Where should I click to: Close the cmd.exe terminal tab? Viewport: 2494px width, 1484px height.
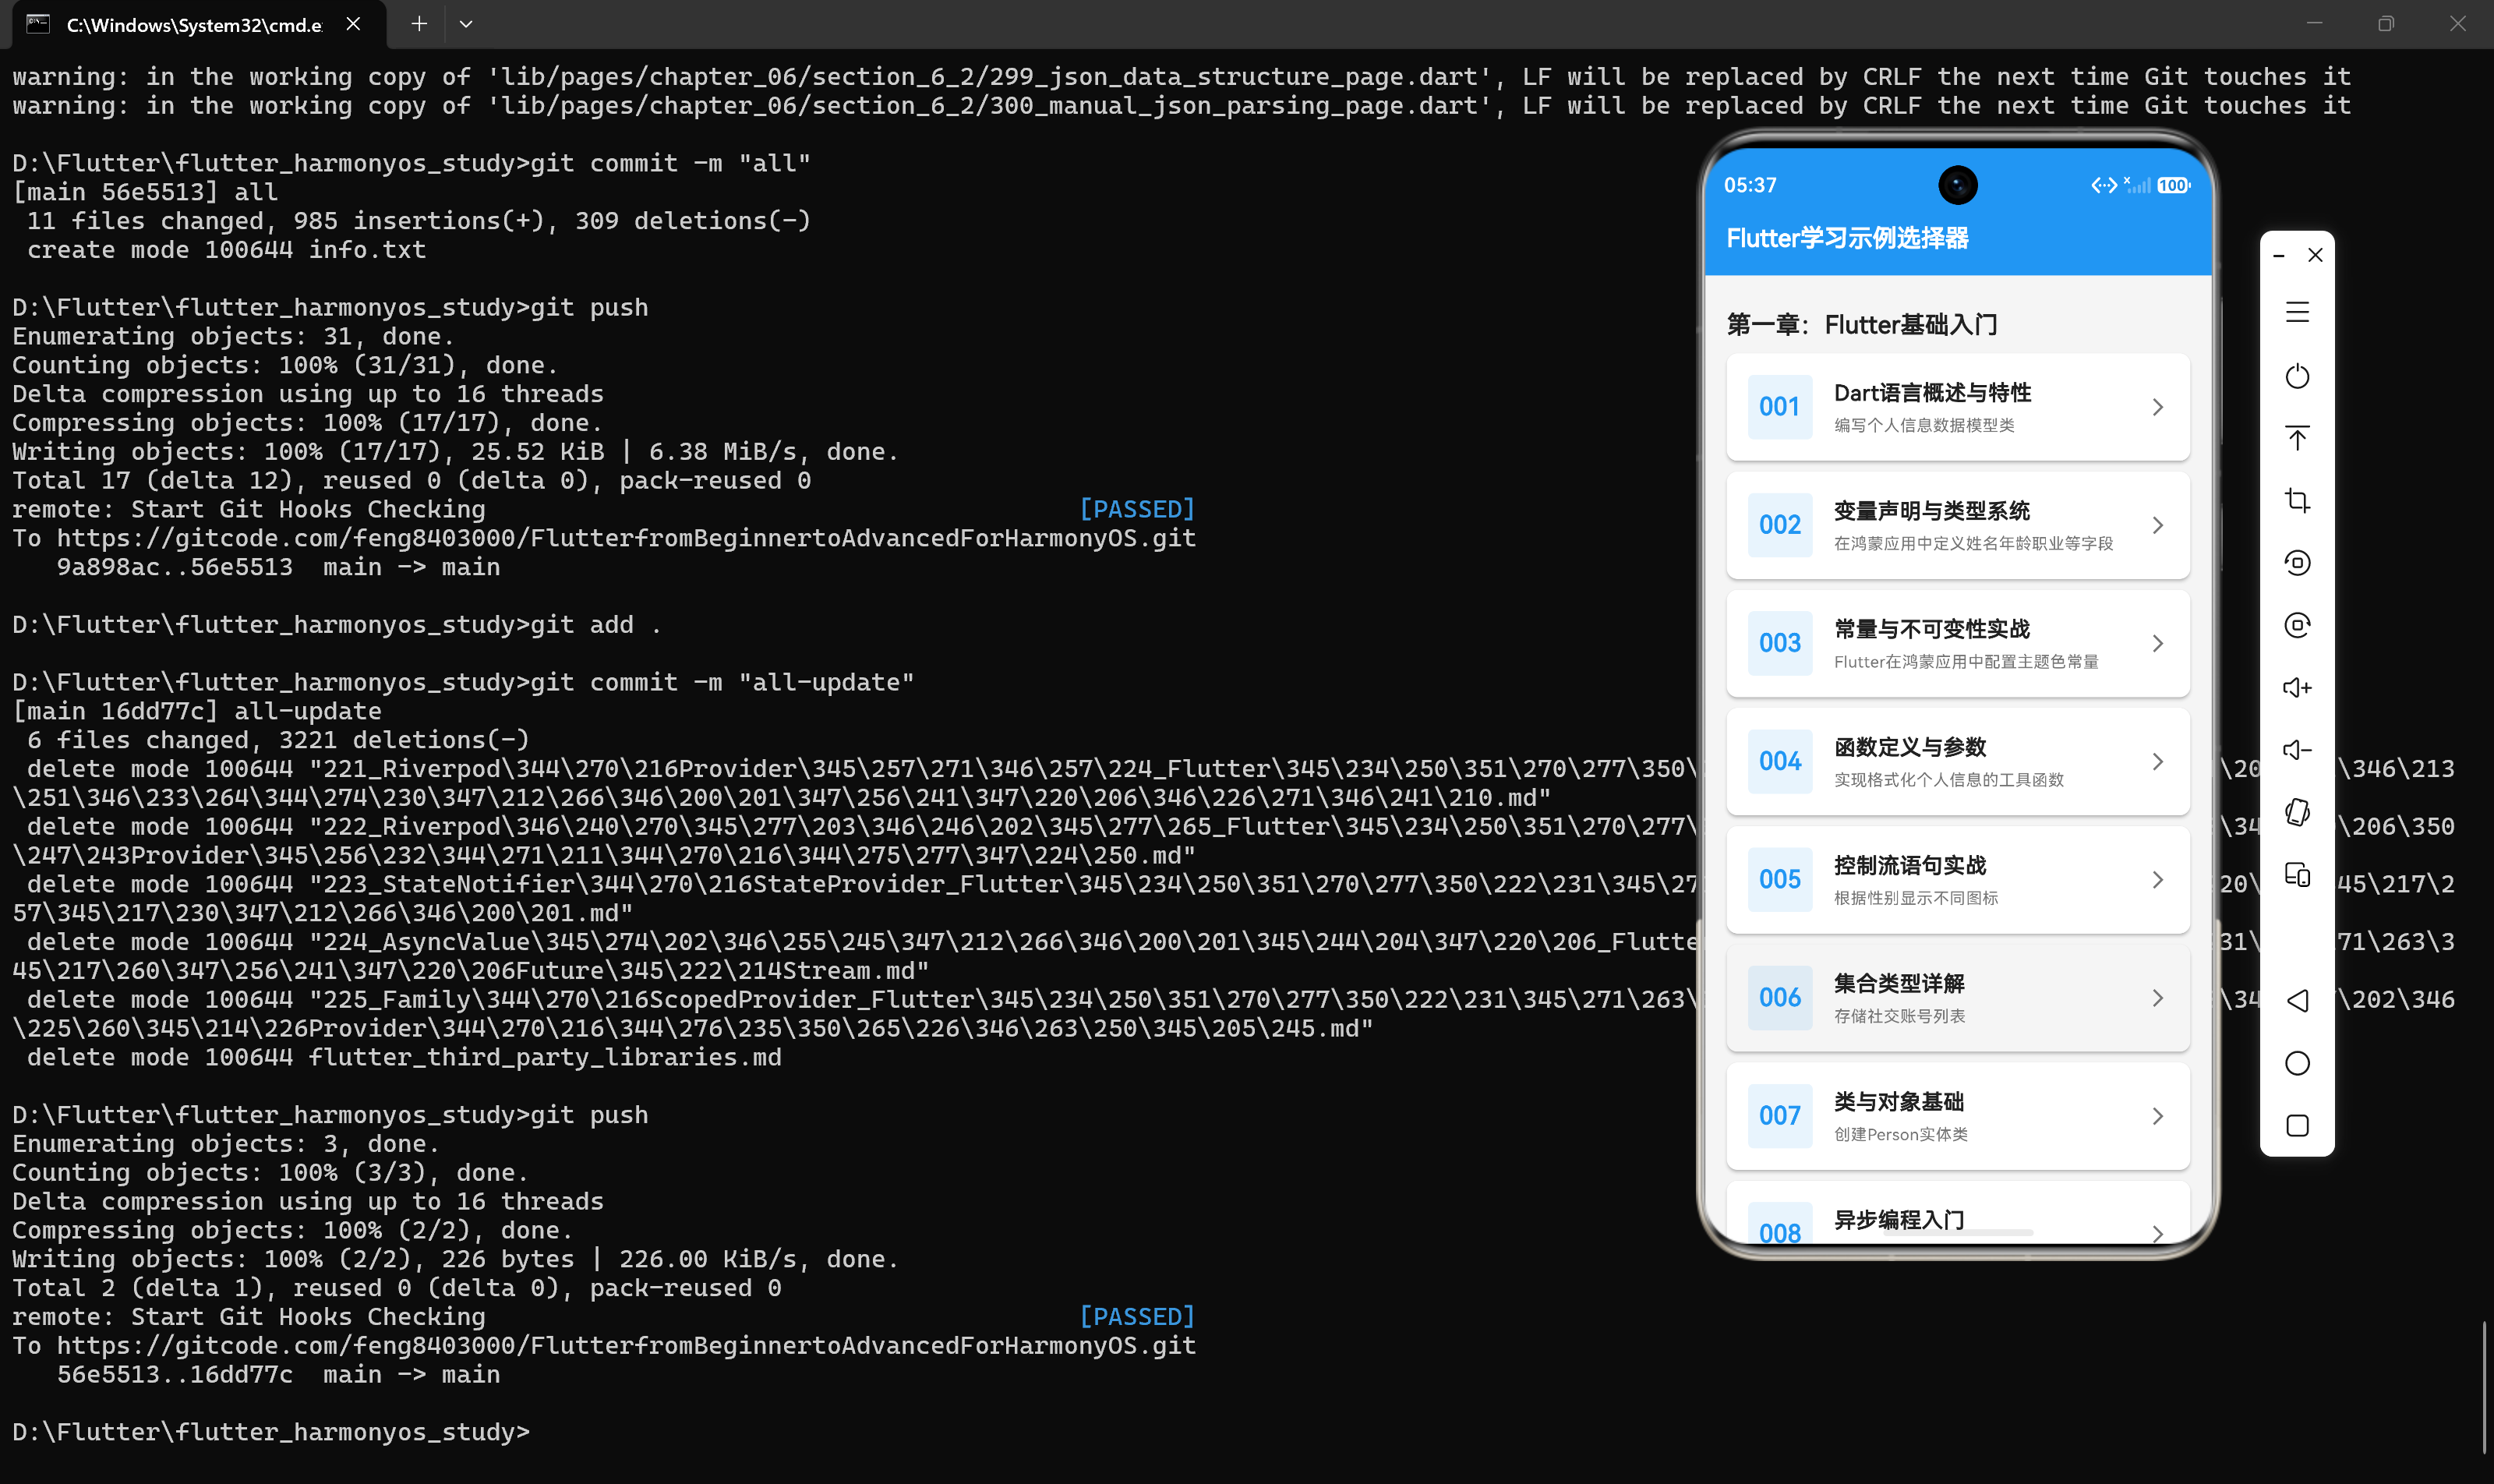point(353,24)
